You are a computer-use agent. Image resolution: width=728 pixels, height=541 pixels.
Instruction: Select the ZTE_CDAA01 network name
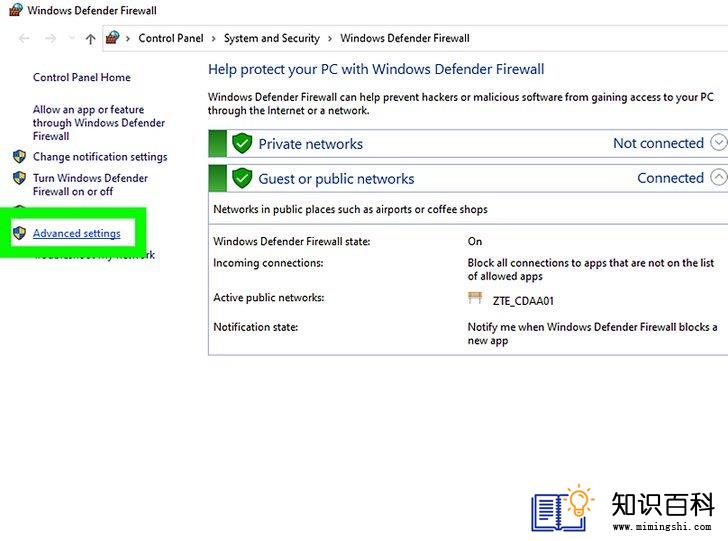[523, 301]
